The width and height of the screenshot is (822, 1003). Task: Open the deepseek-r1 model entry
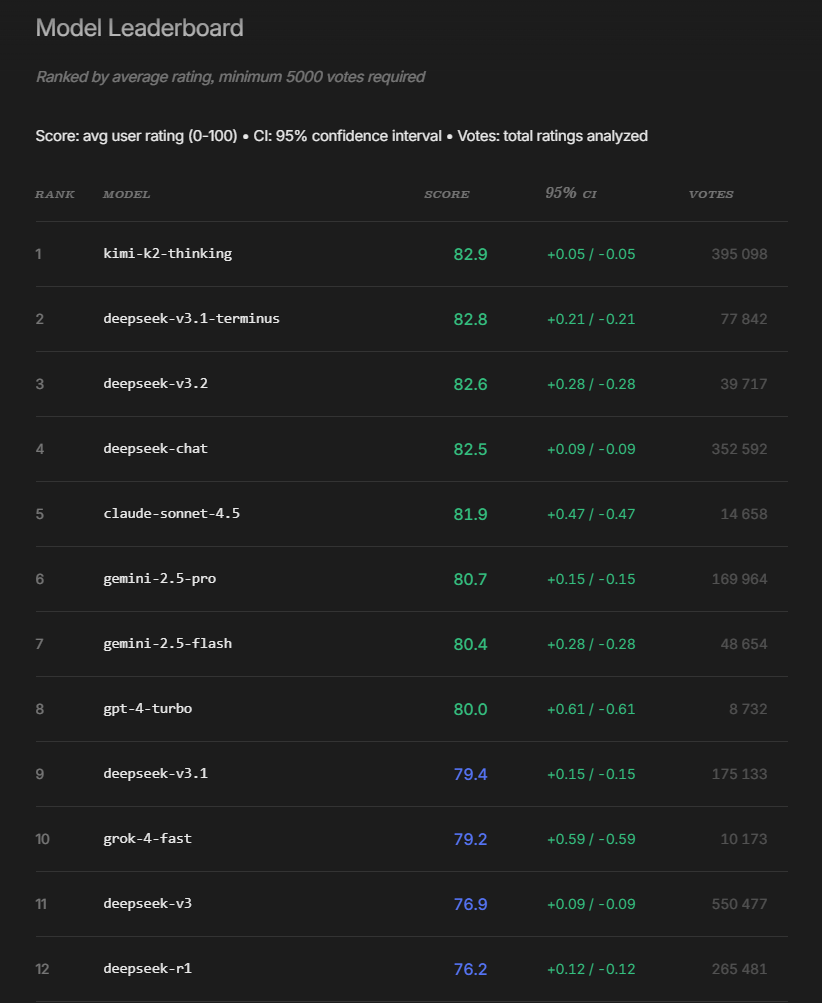tap(147, 969)
